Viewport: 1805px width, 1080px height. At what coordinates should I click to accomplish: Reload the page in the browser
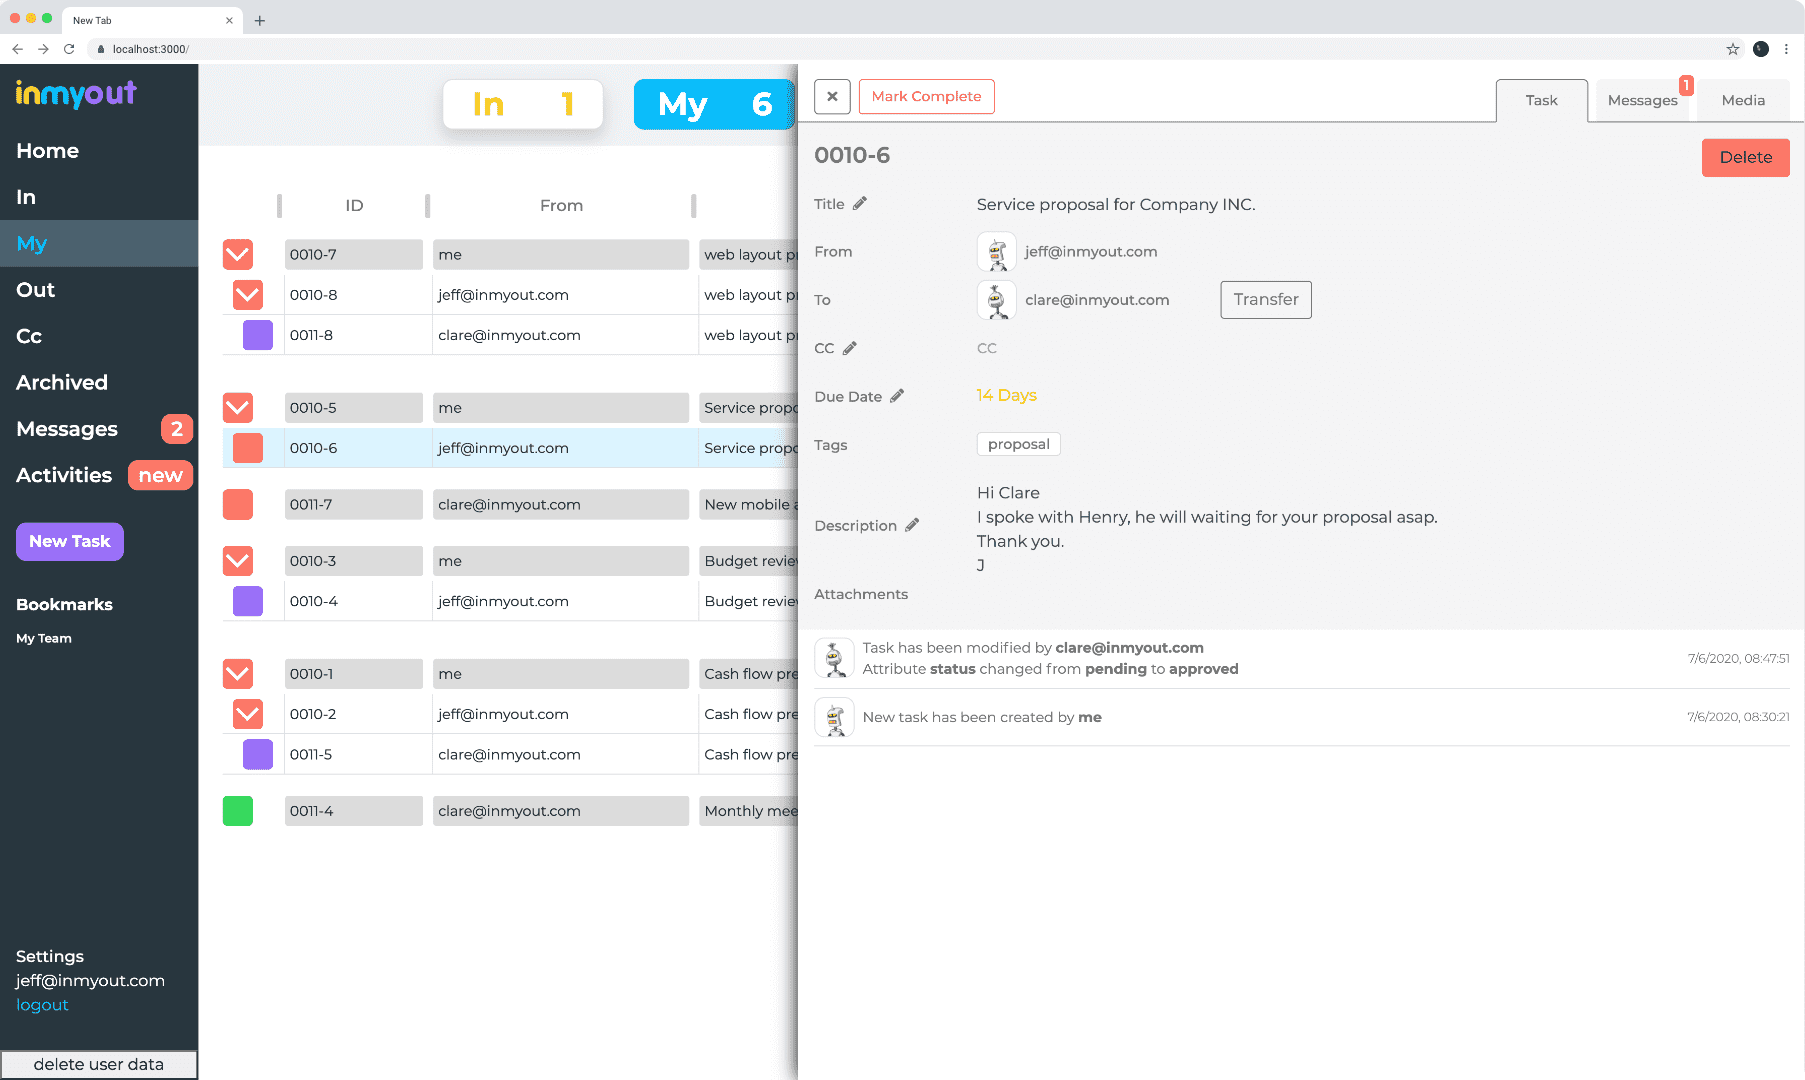pos(69,49)
